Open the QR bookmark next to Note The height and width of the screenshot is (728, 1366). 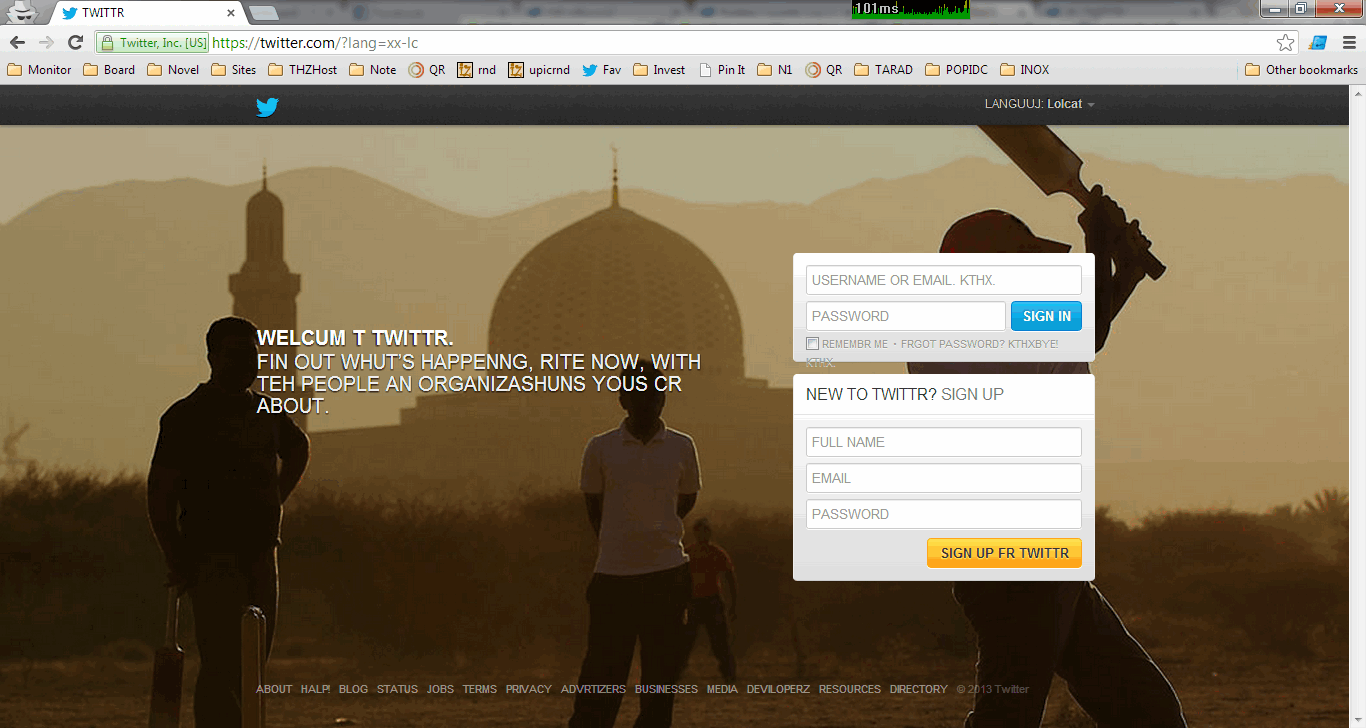click(x=427, y=70)
